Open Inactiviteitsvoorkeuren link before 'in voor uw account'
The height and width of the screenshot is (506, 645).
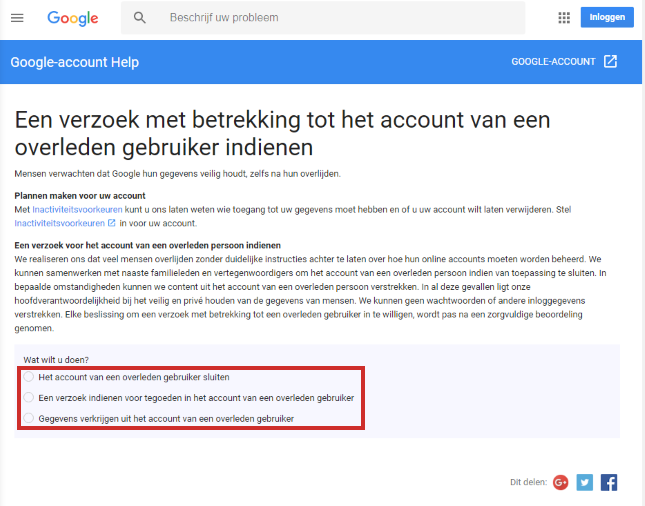coord(60,223)
